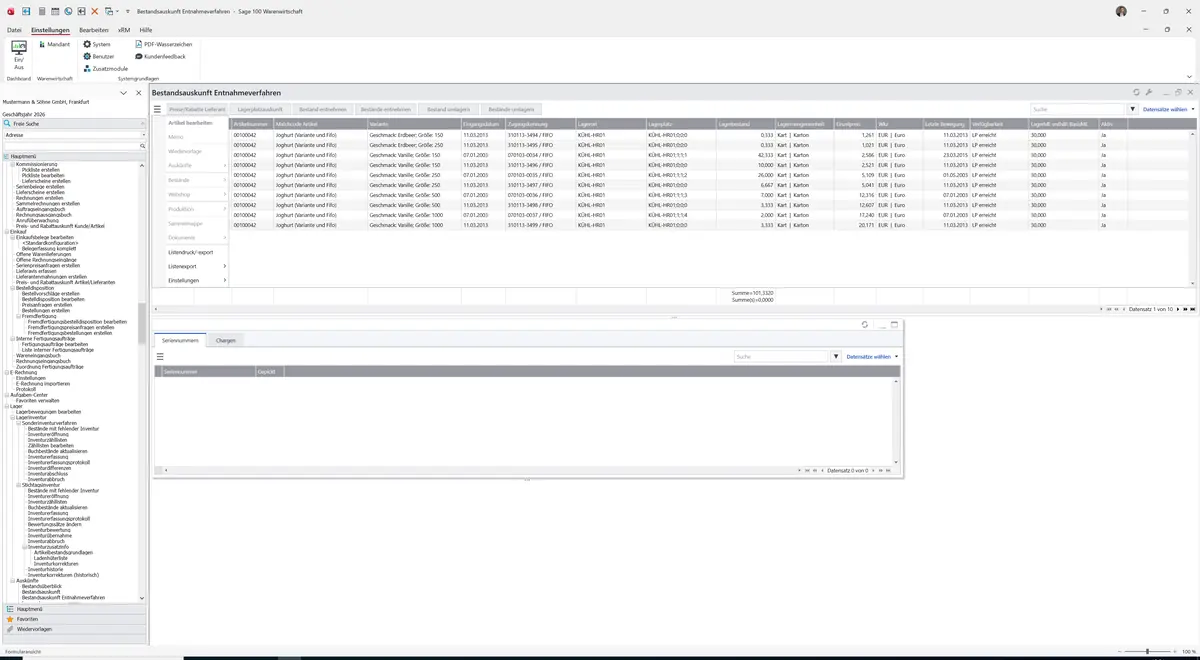The height and width of the screenshot is (660, 1200).
Task: Click the user profile avatar in title bar
Action: [x=1121, y=11]
